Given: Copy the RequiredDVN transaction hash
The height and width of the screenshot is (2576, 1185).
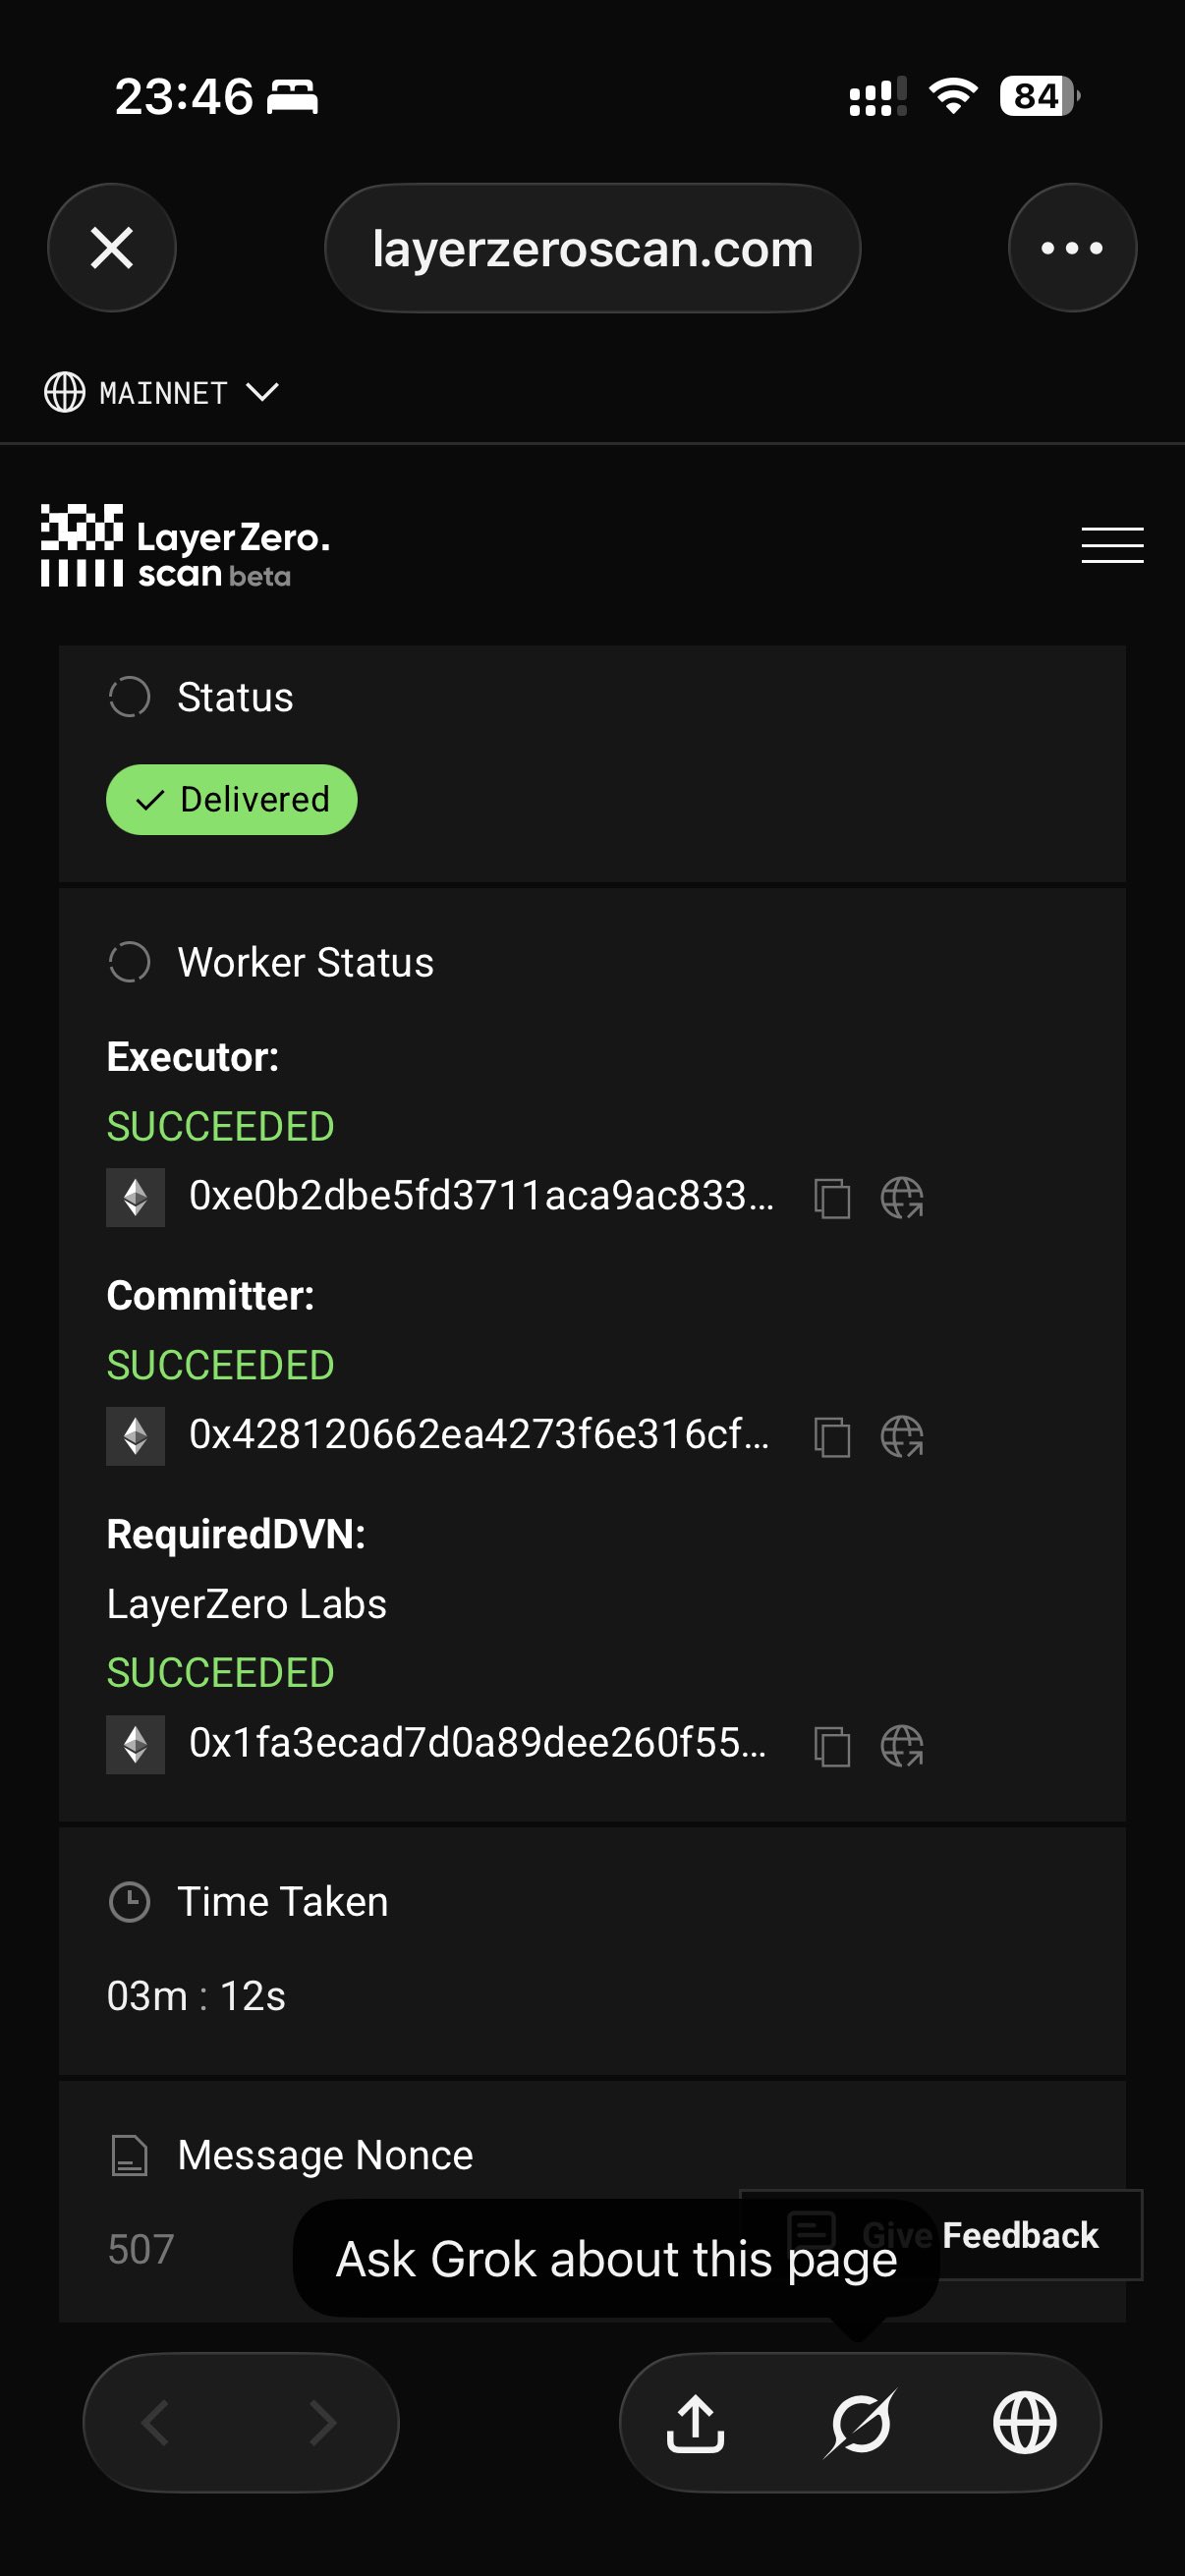Looking at the screenshot, I should tap(832, 1746).
